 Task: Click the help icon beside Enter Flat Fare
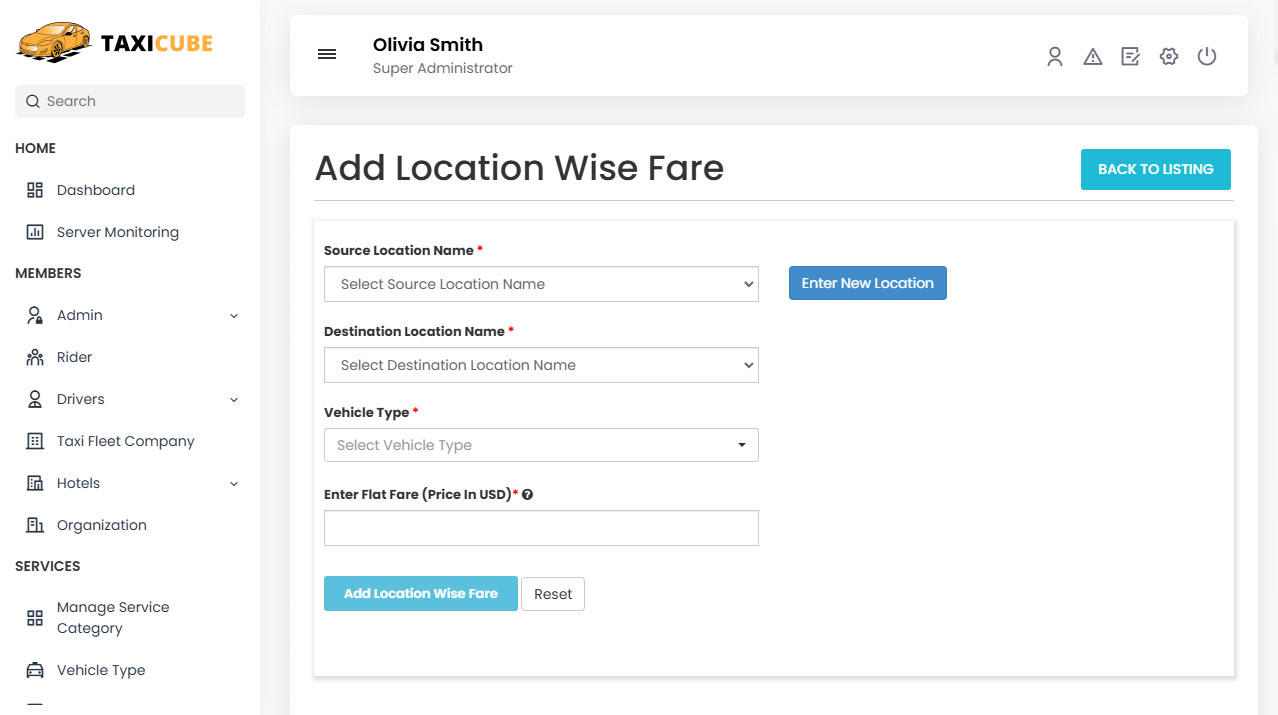click(527, 494)
